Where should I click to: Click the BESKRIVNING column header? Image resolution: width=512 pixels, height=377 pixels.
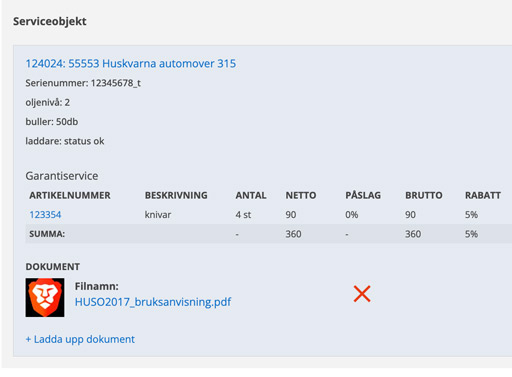[176, 195]
